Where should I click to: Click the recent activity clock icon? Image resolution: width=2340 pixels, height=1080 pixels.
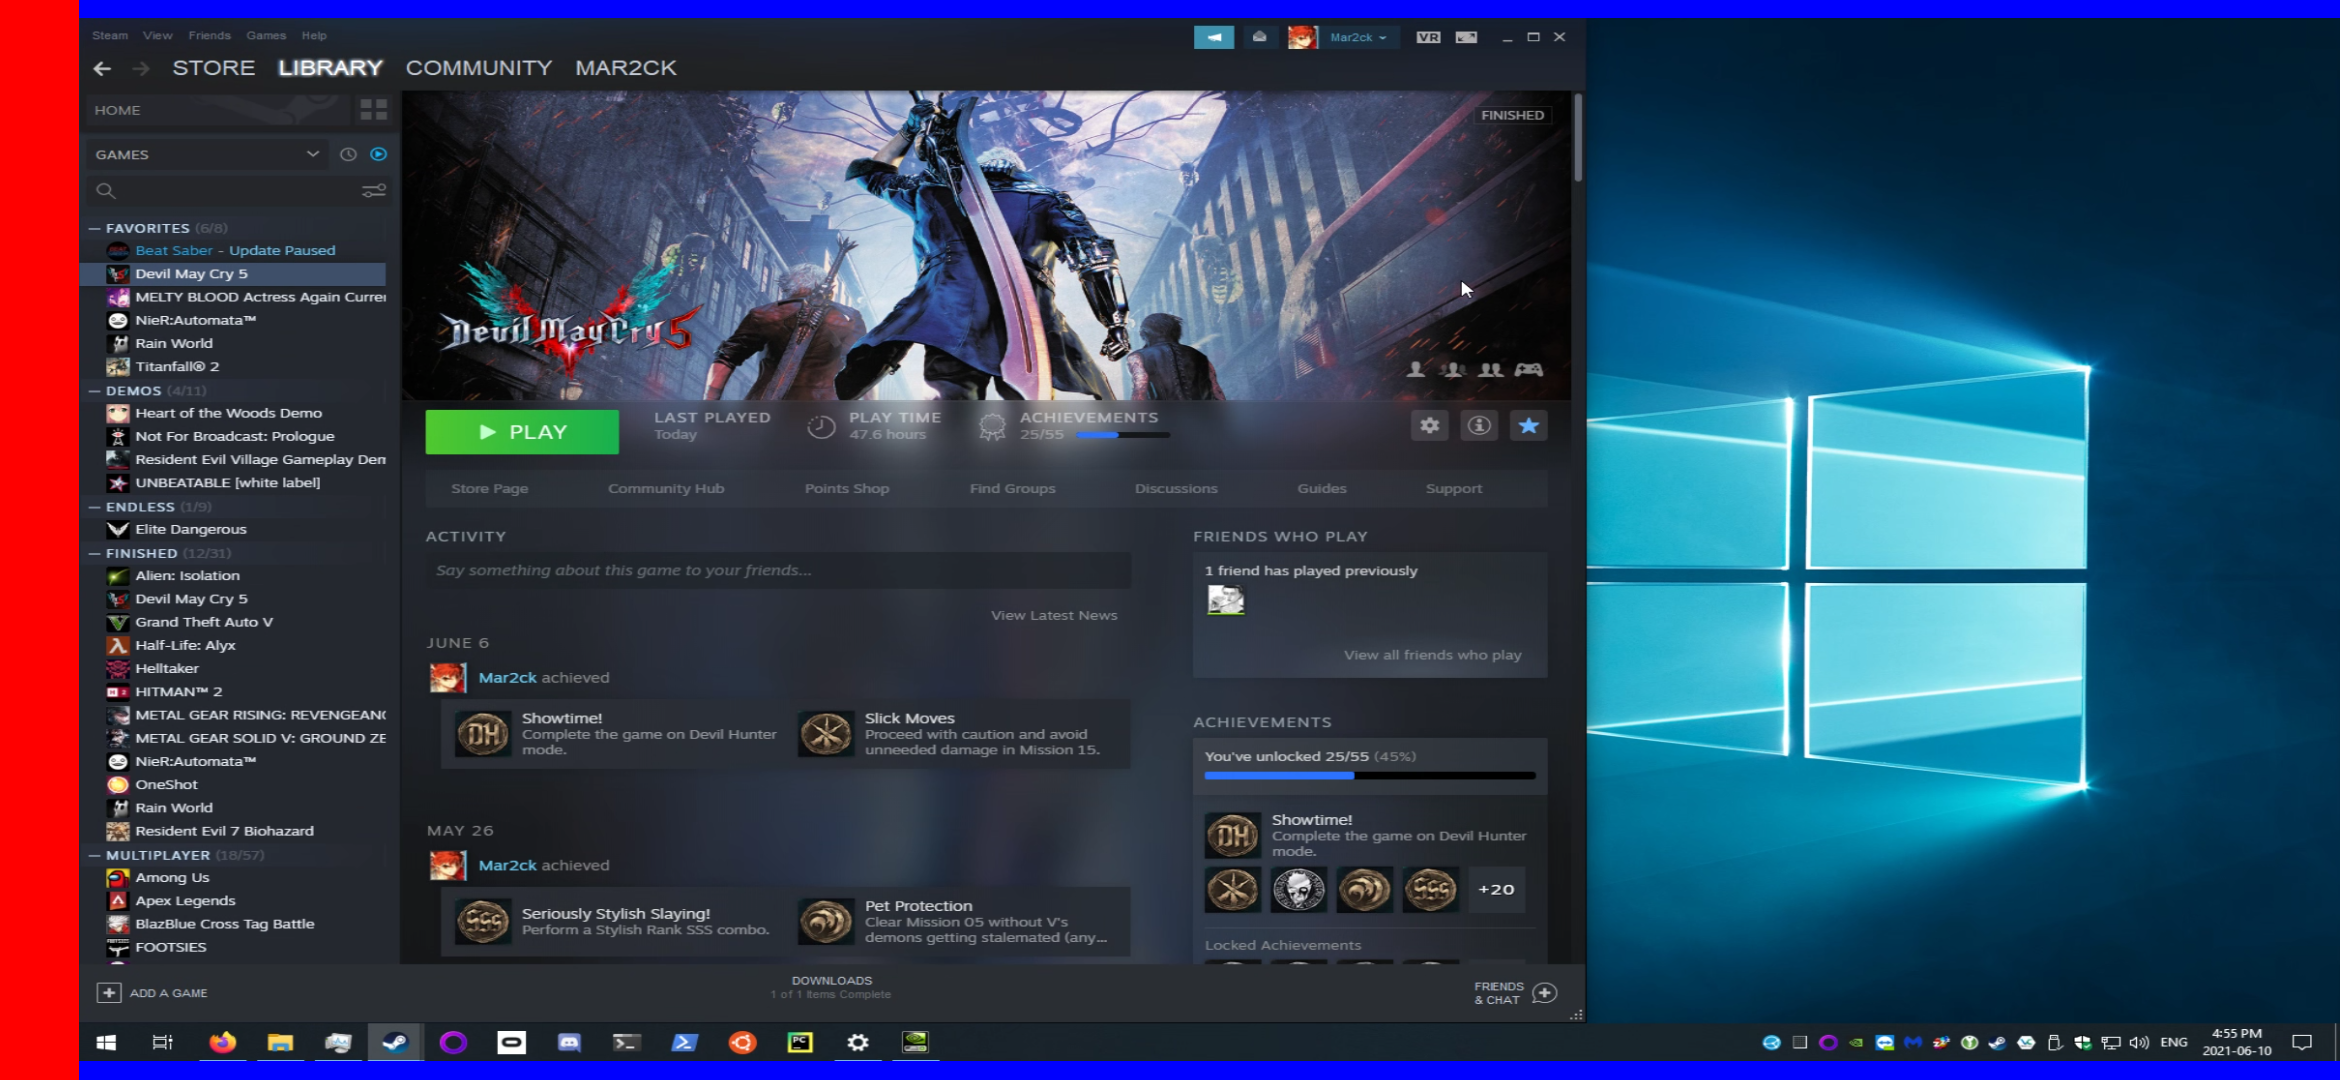pyautogui.click(x=348, y=155)
